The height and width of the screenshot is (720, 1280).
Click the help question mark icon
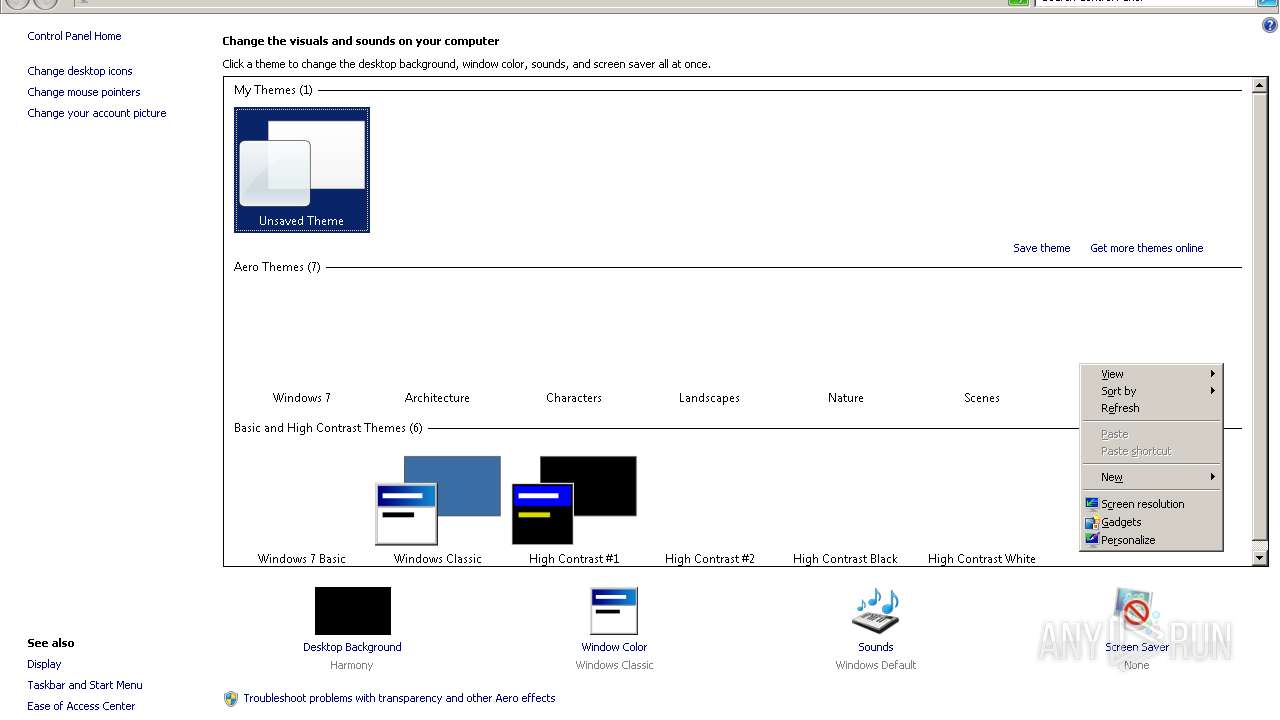click(1270, 26)
